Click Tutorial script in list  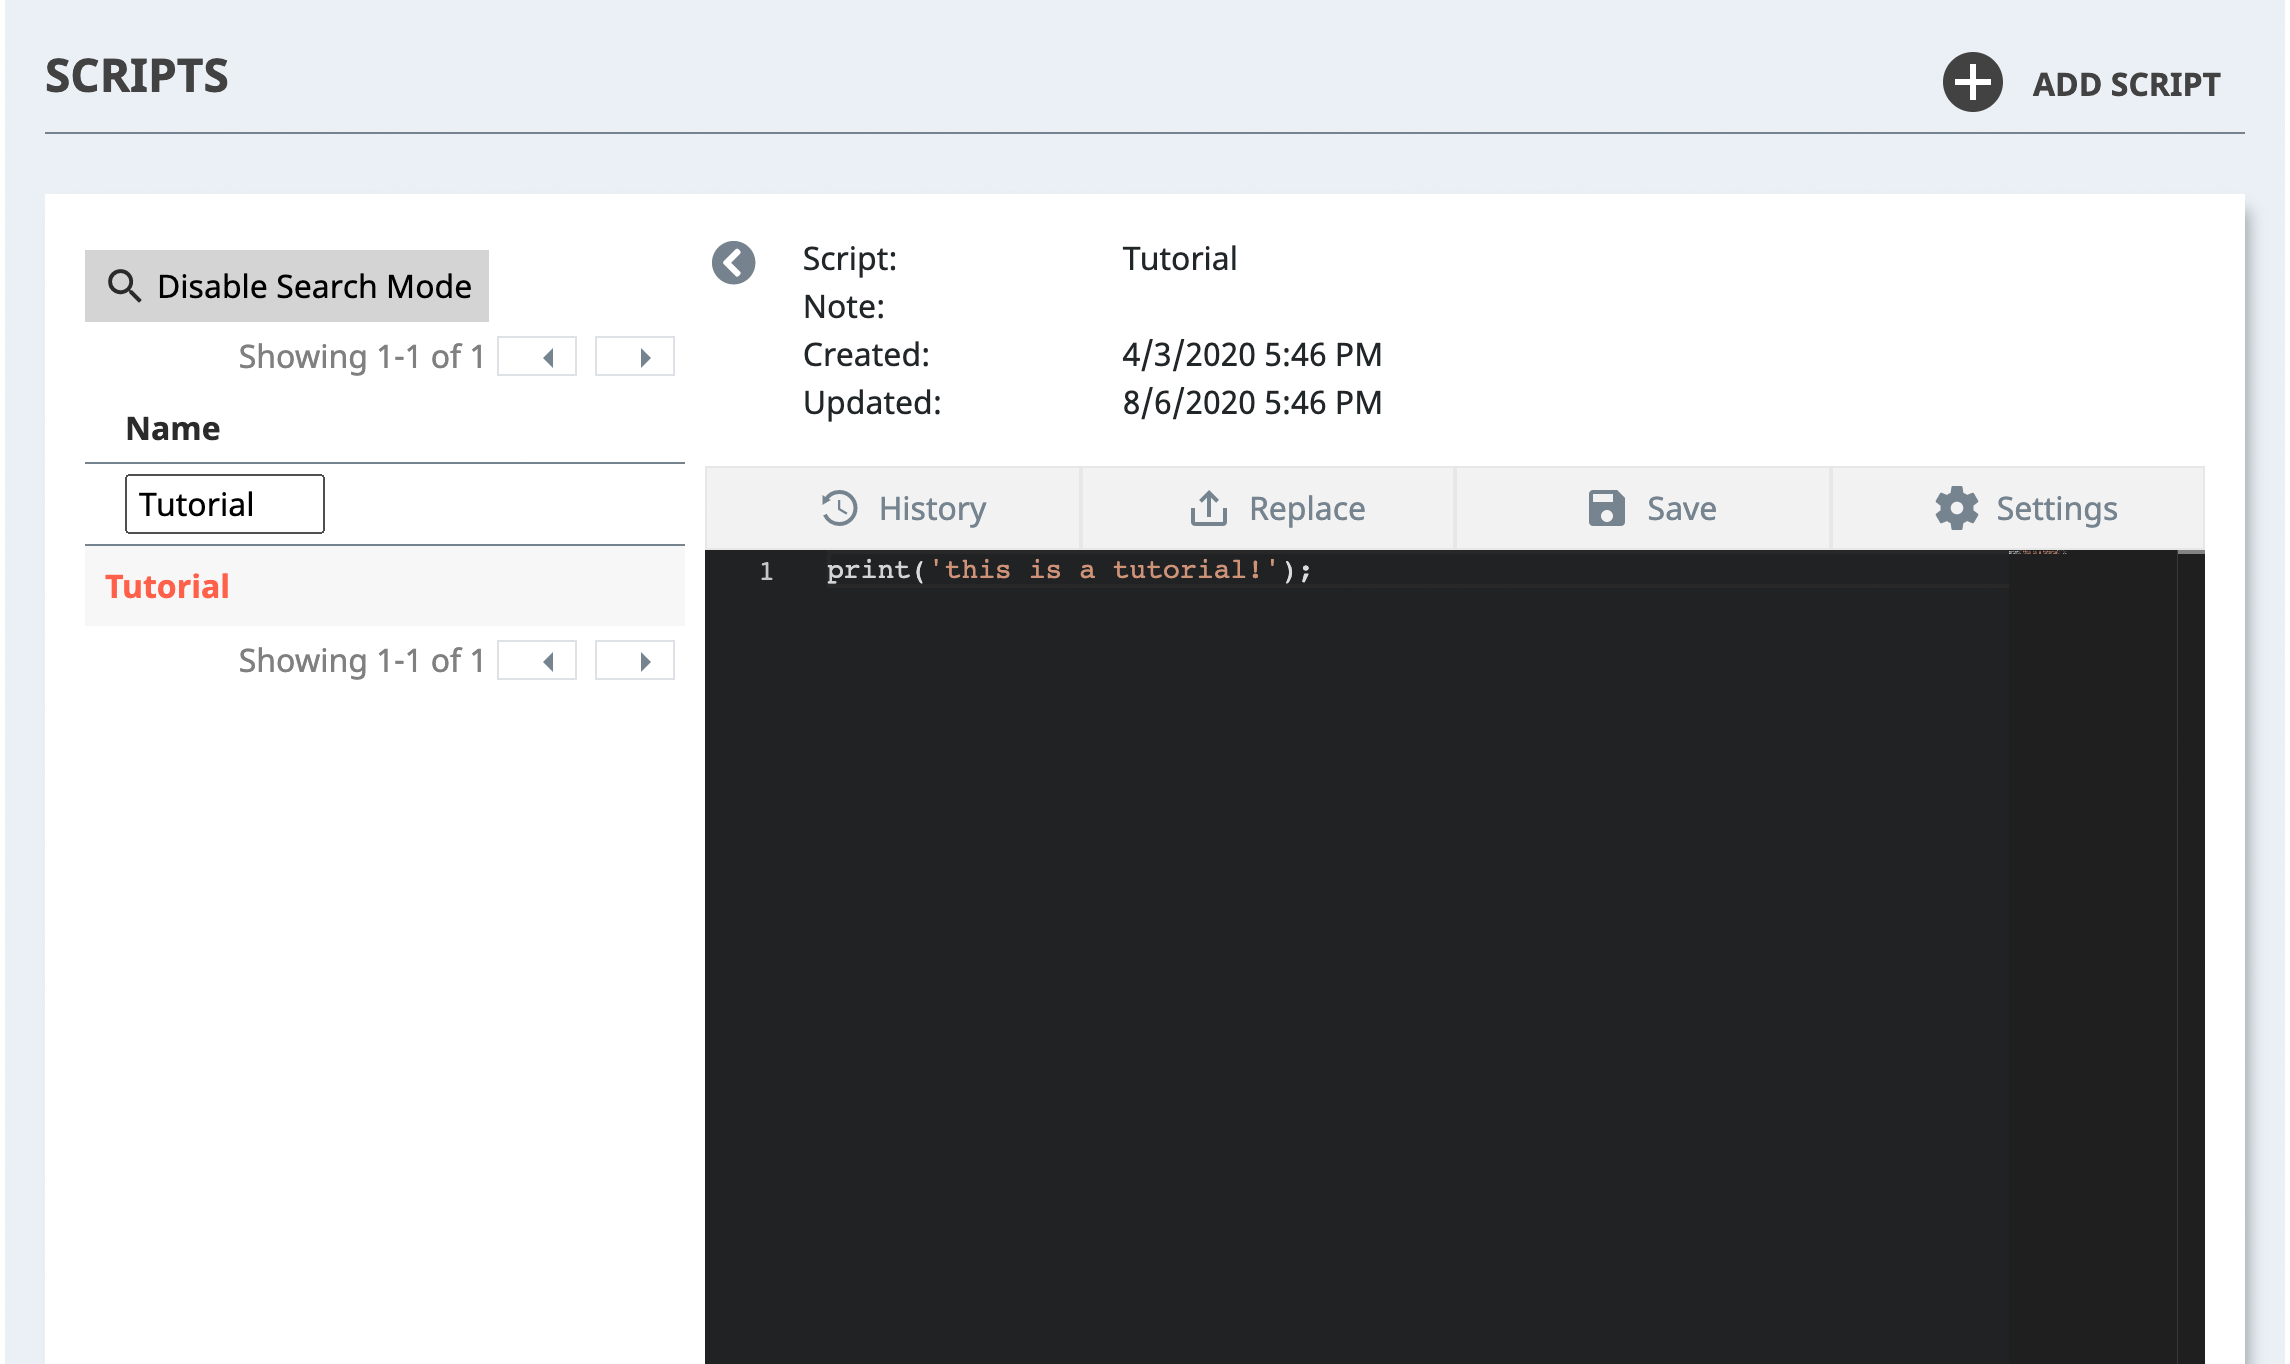coord(167,586)
